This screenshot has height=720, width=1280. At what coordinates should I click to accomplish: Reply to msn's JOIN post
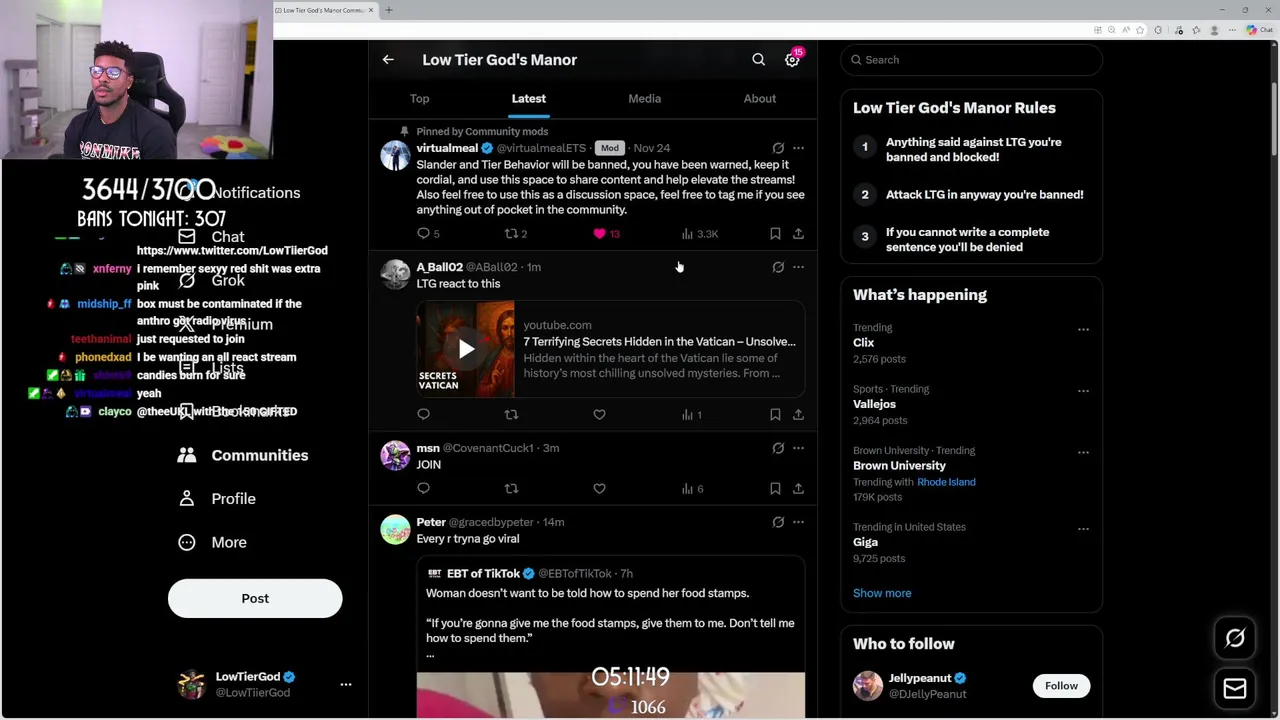click(423, 489)
